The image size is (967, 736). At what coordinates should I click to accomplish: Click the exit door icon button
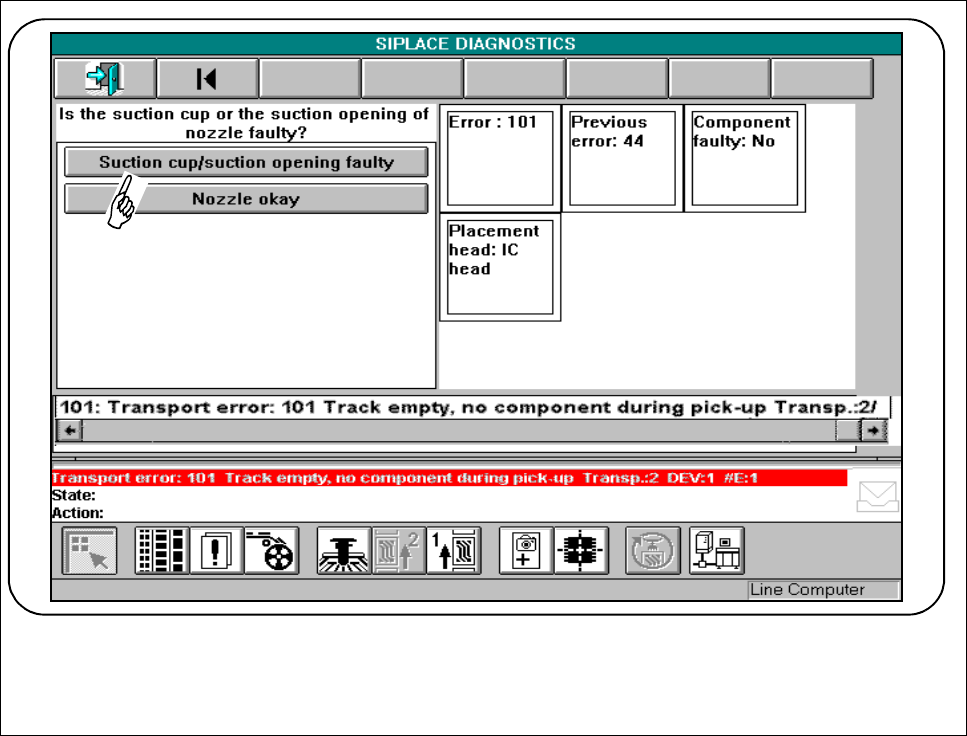(105, 78)
